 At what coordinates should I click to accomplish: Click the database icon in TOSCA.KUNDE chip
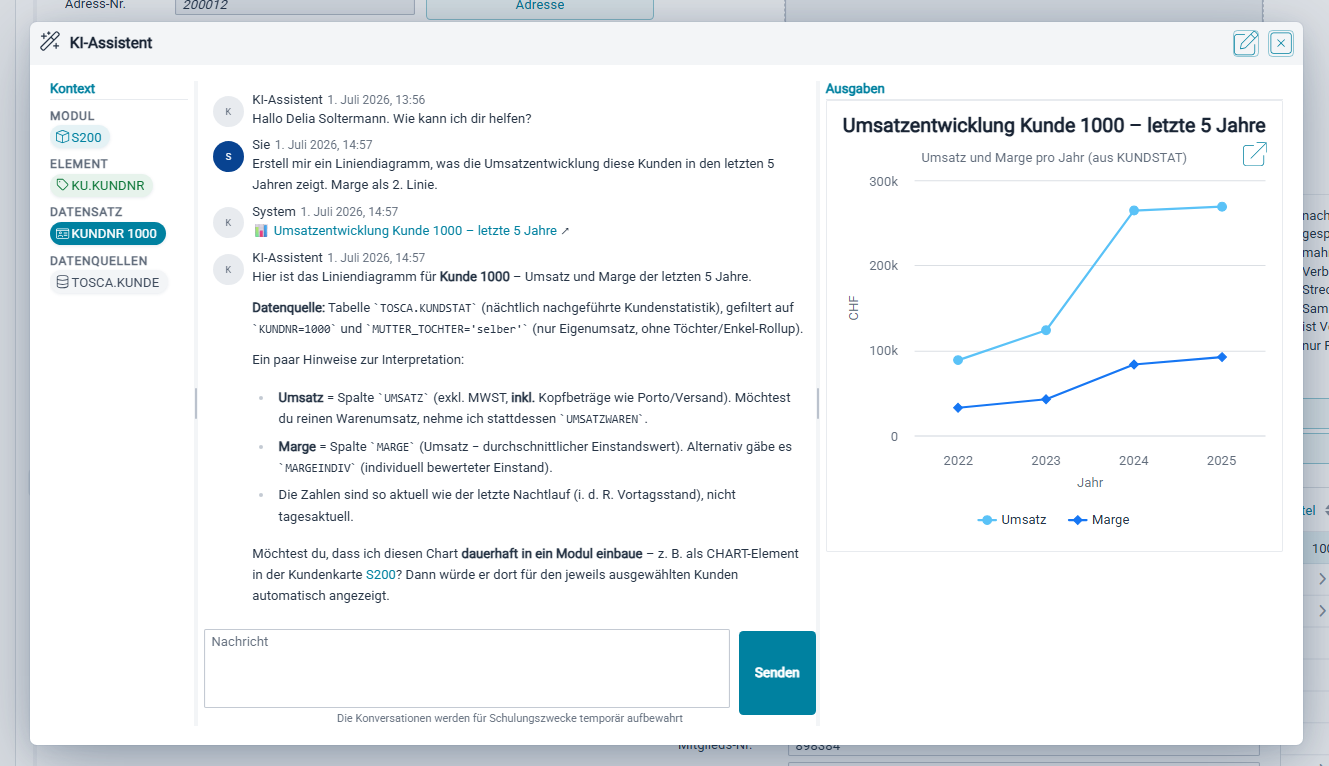(x=62, y=282)
